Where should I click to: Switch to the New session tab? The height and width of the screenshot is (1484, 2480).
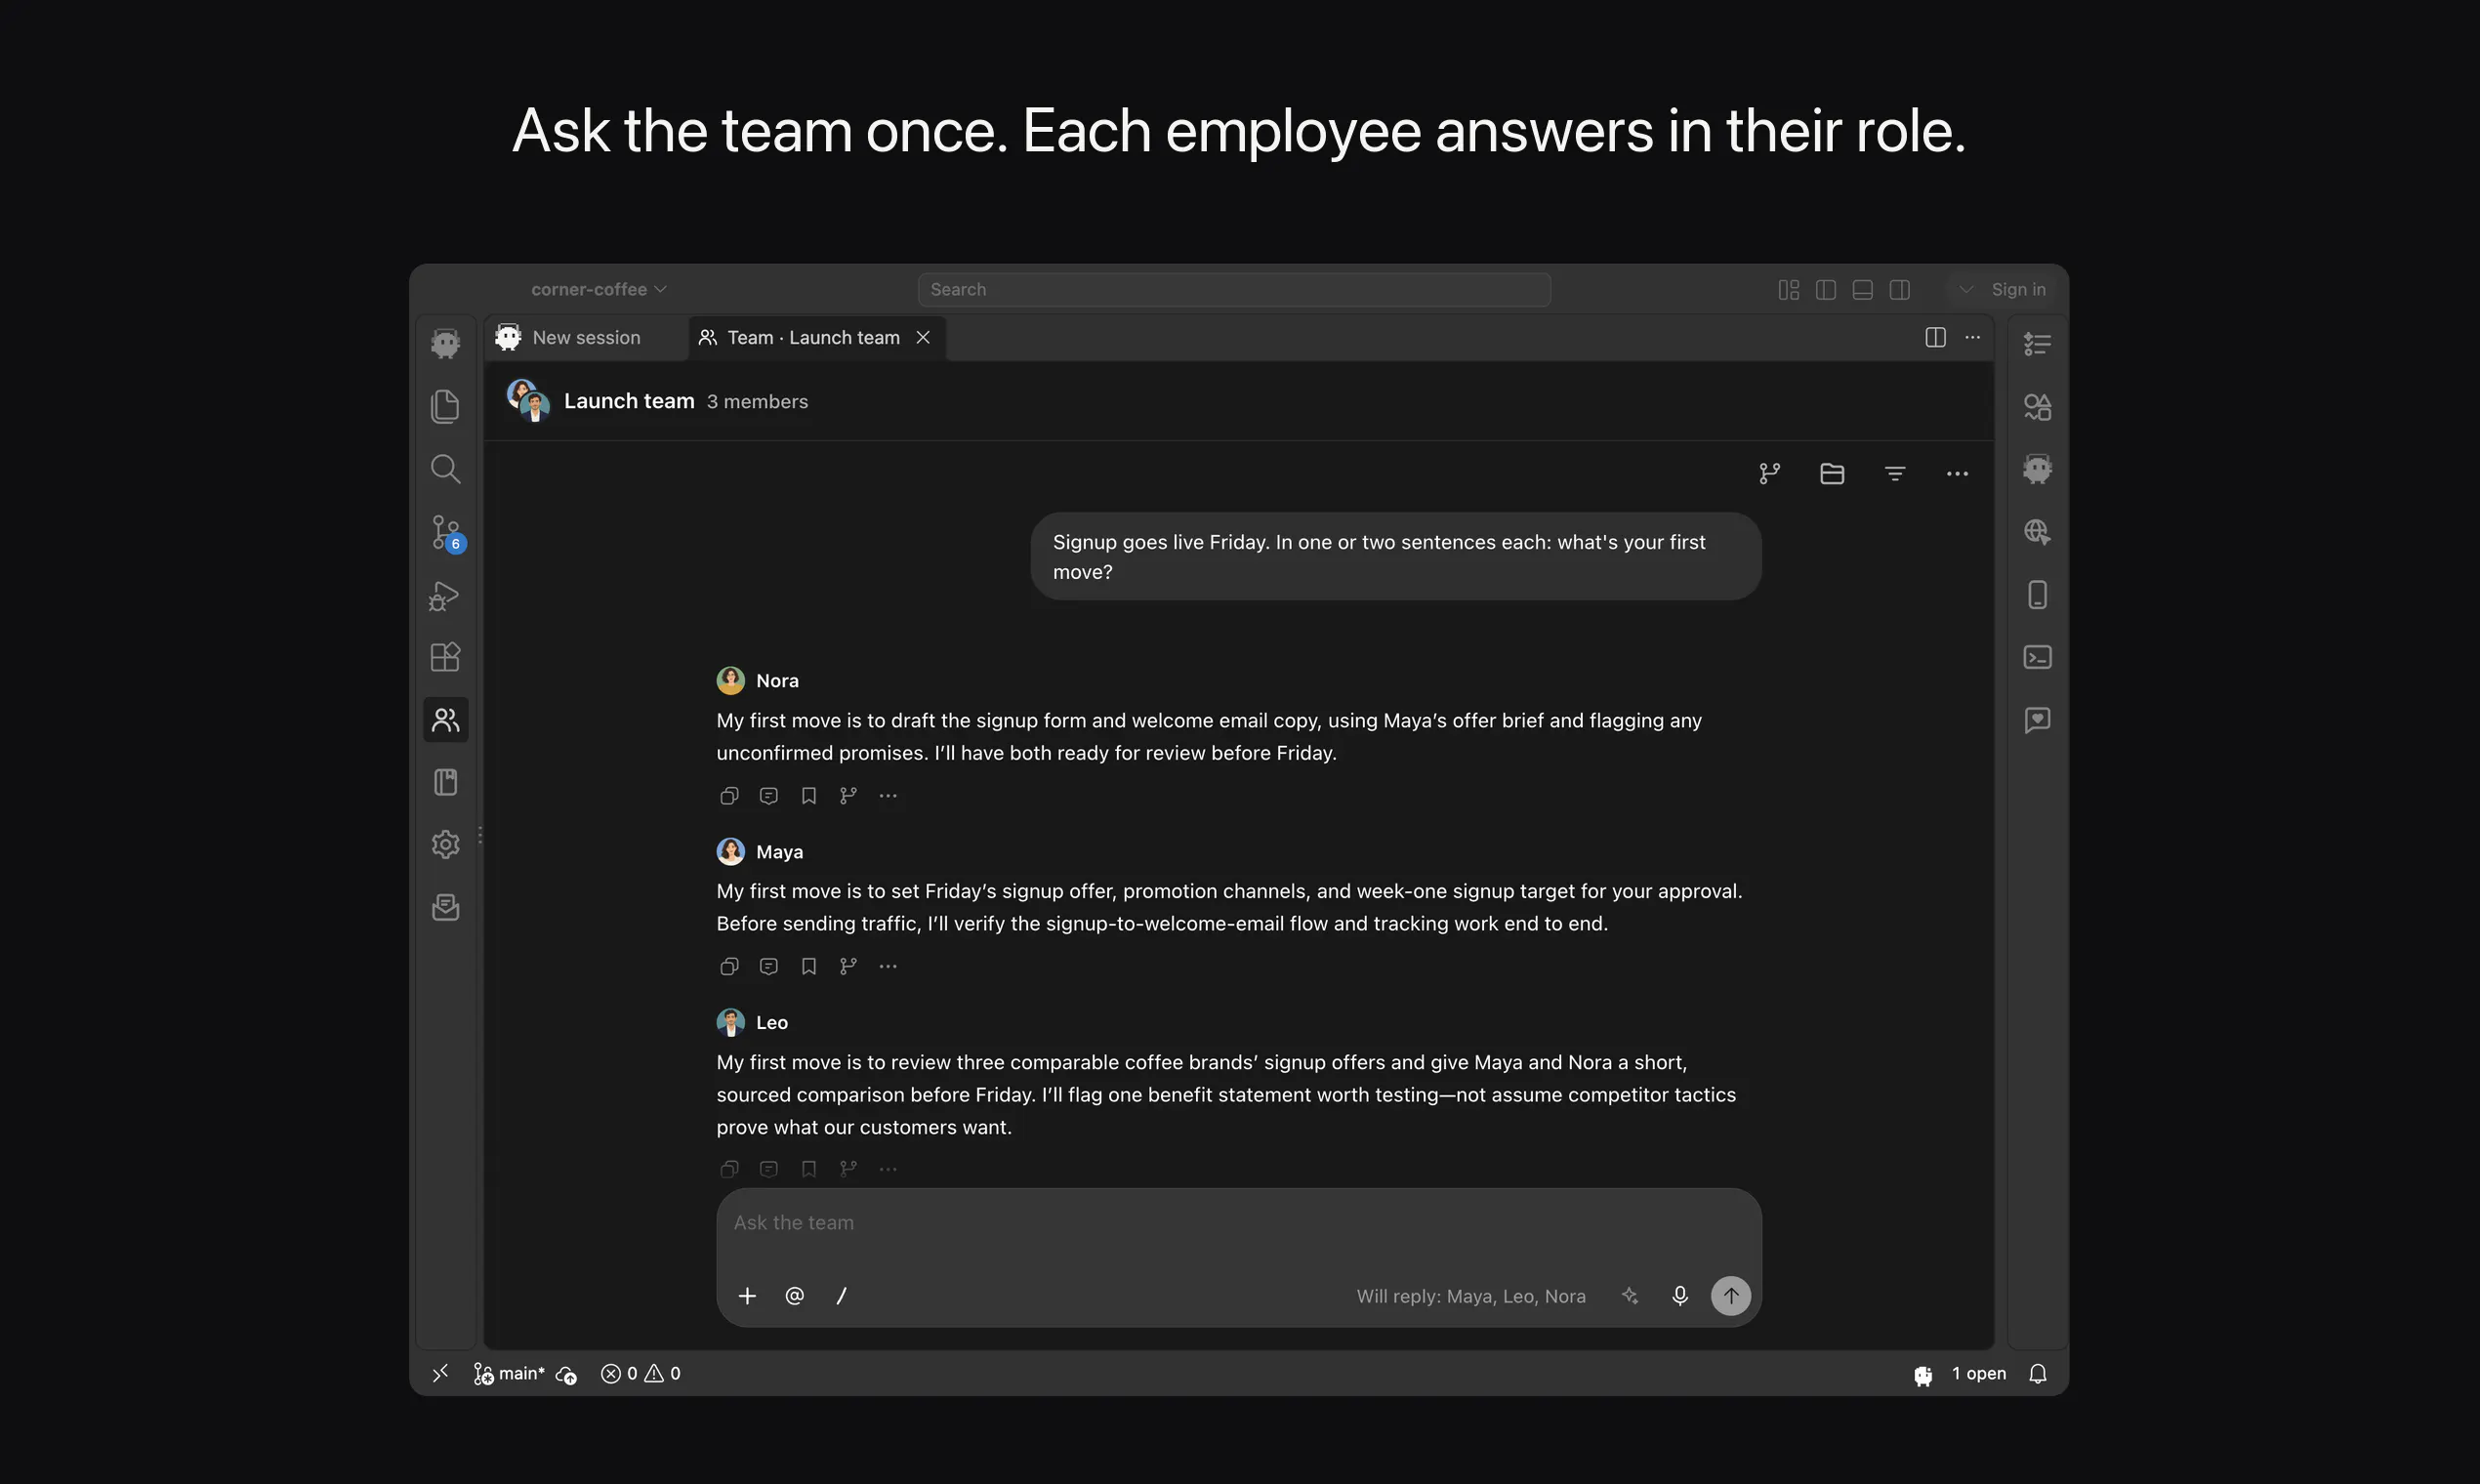pyautogui.click(x=586, y=338)
